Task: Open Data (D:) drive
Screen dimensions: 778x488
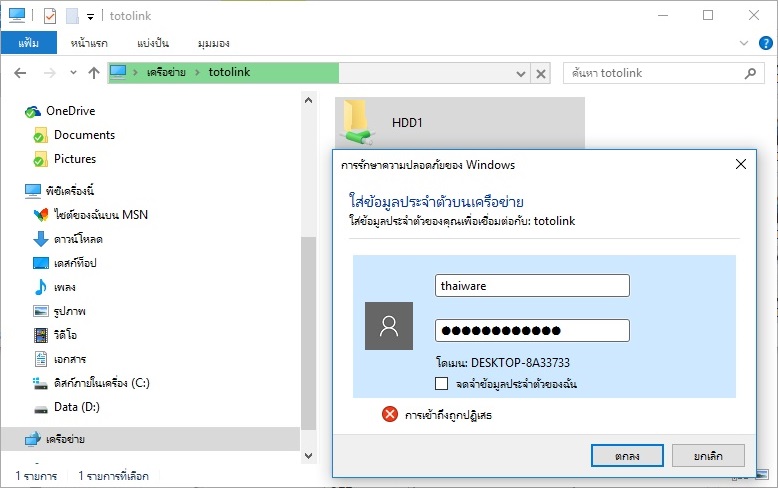Action: pyautogui.click(x=76, y=407)
